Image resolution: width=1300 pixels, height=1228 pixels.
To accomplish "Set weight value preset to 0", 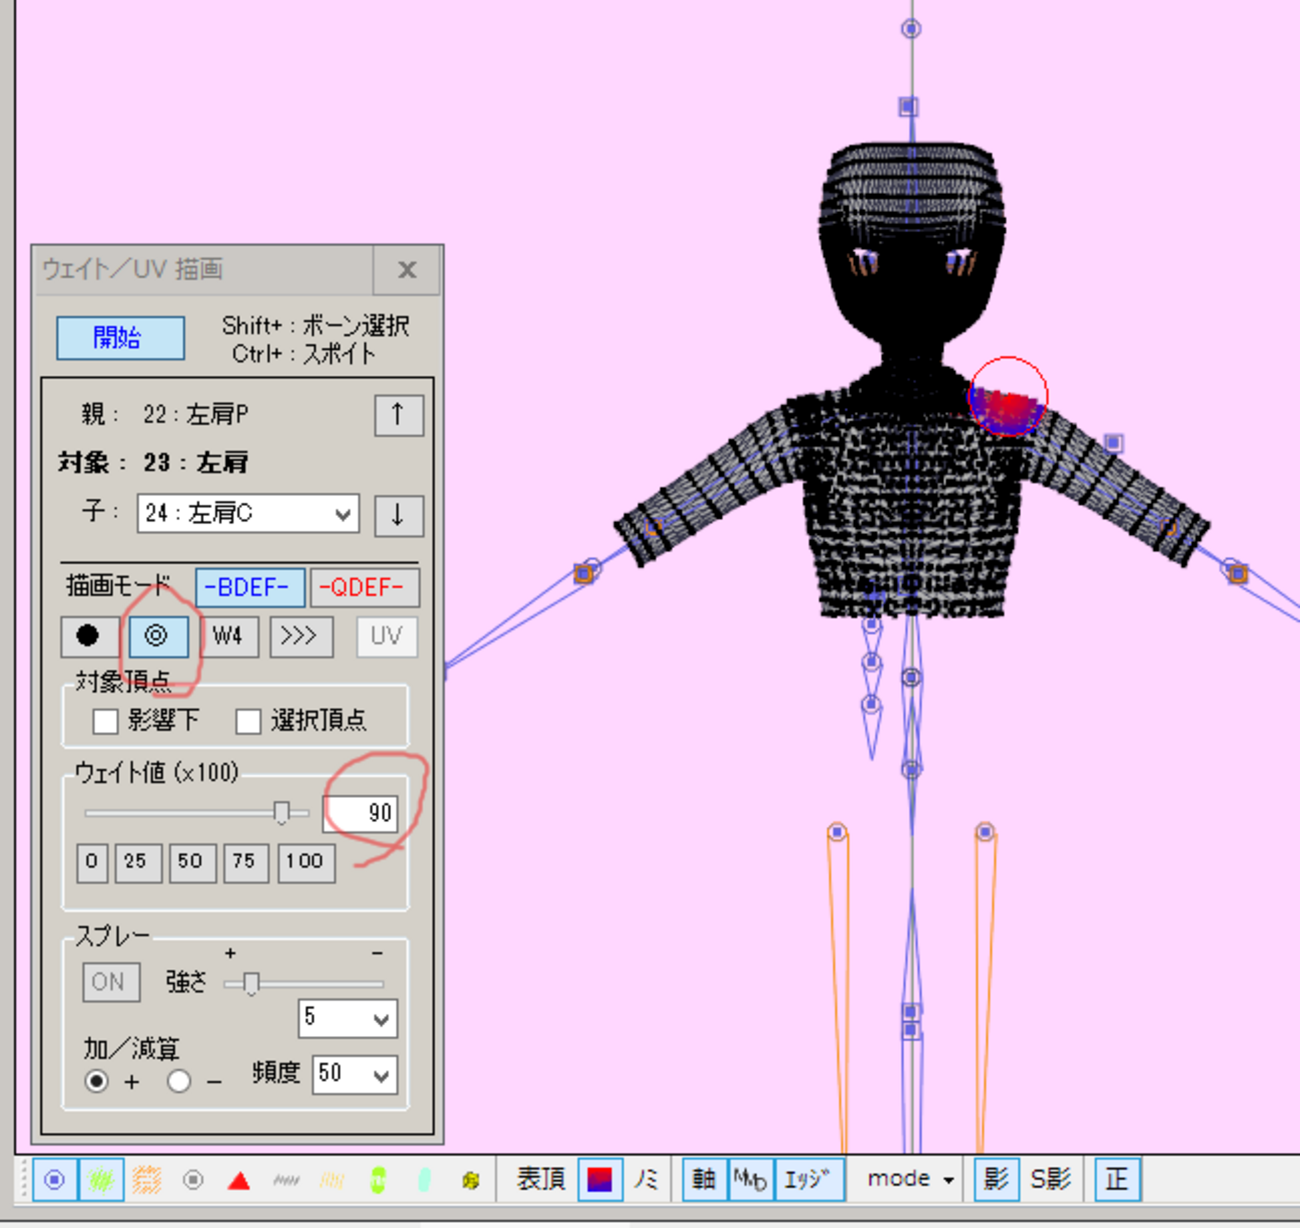I will pyautogui.click(x=92, y=862).
